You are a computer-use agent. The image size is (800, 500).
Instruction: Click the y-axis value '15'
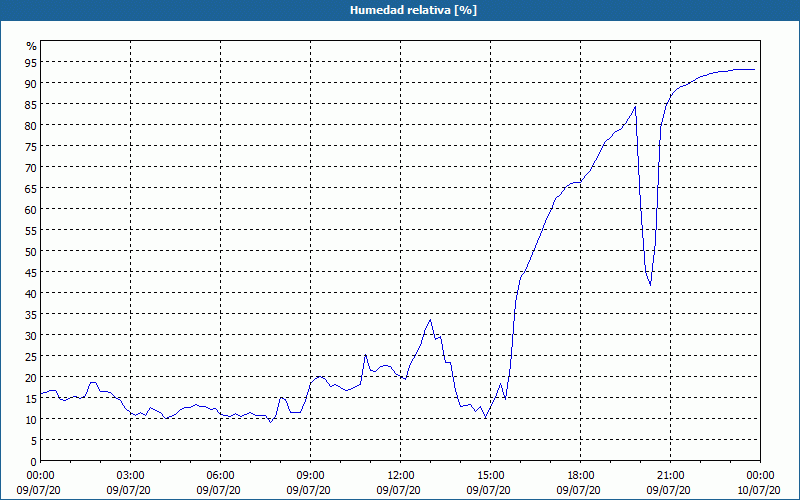click(x=31, y=398)
